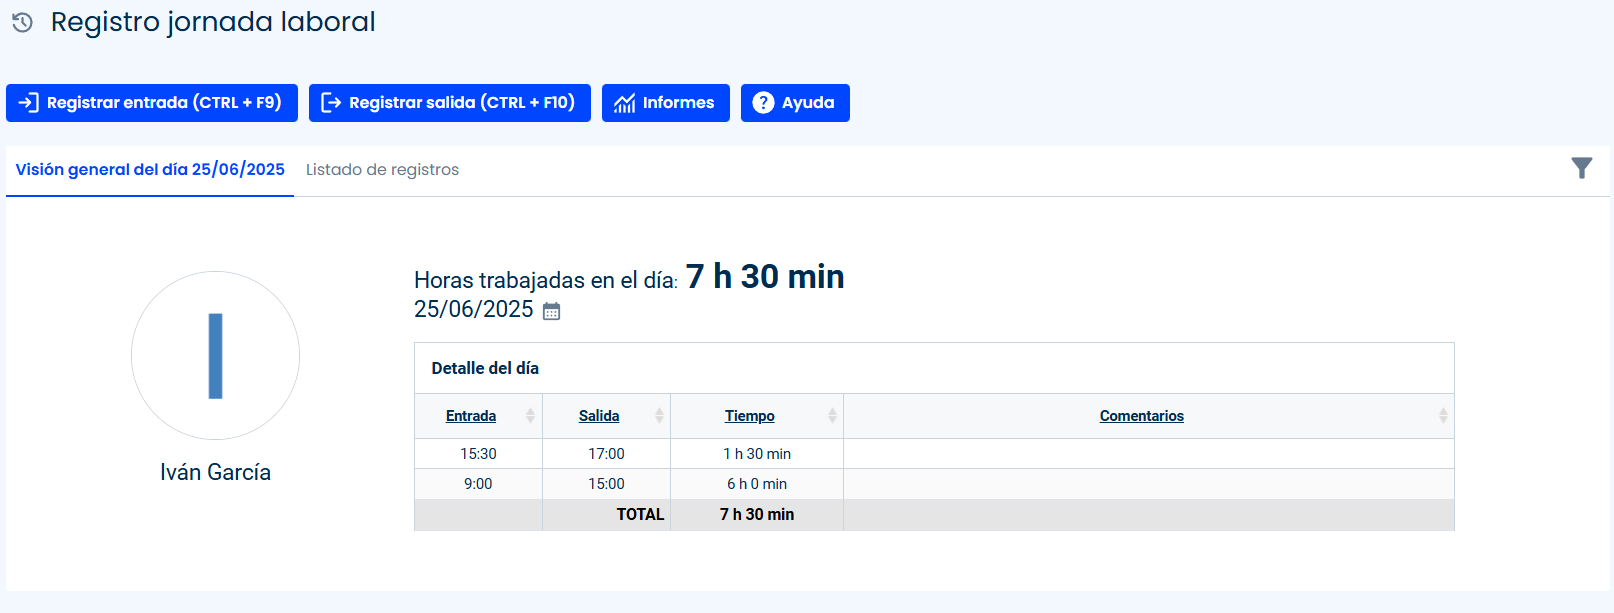
Task: Sort by Salida column header
Action: 599,416
